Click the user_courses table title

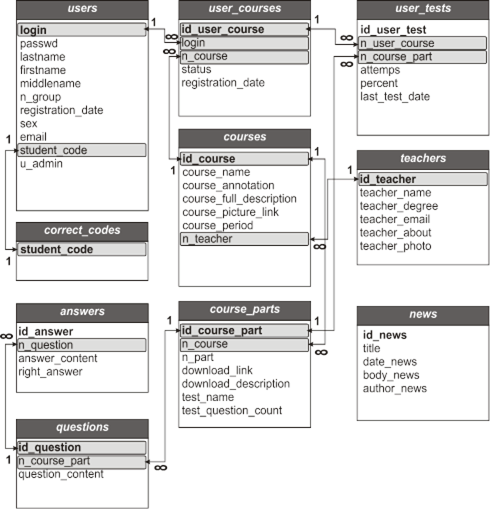(245, 9)
